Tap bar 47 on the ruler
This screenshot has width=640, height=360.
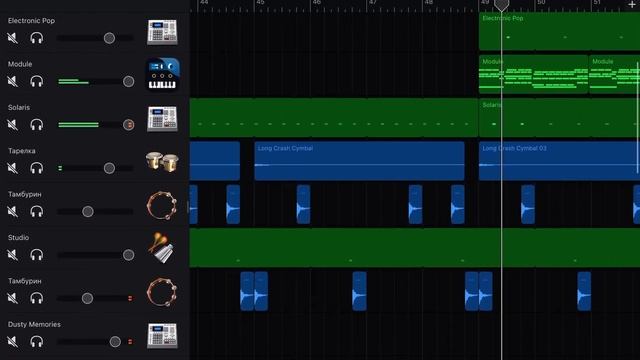[373, 3]
